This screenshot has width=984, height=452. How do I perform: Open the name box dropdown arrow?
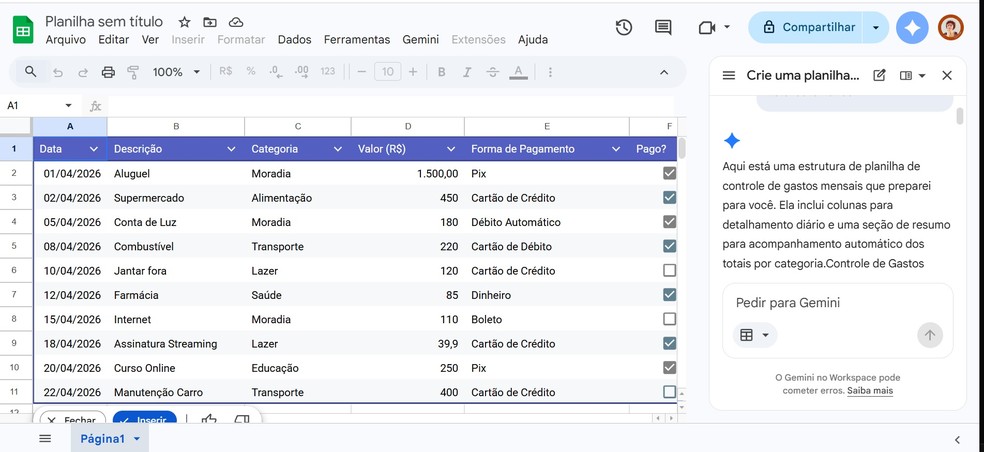point(68,105)
